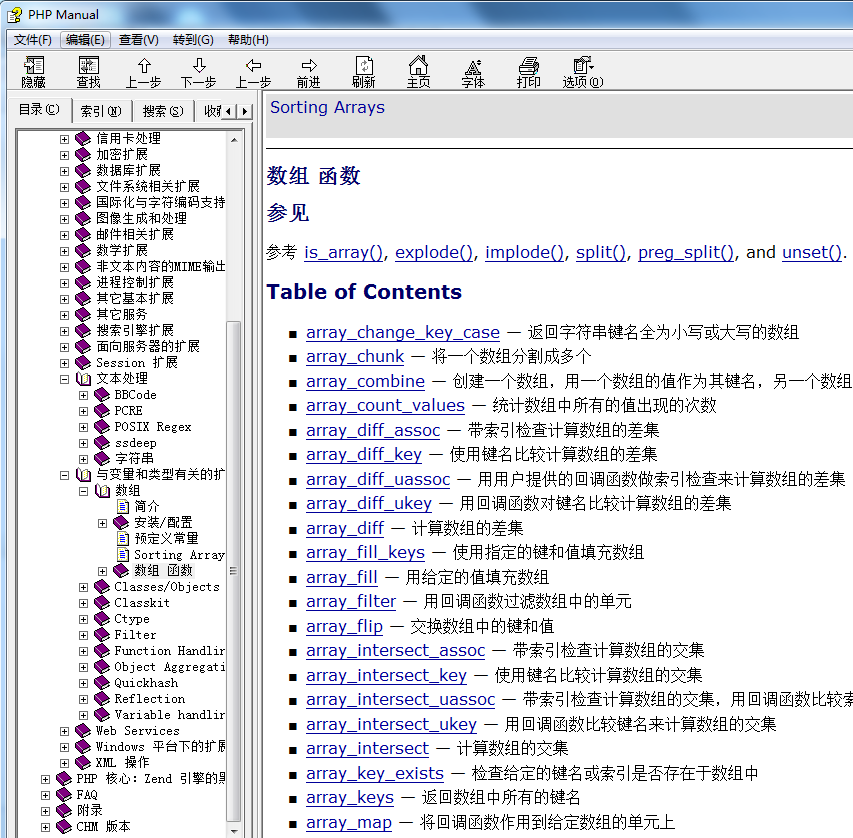Switch to the 搜索(S) tab
Image resolution: width=853 pixels, height=838 pixels.
point(163,111)
